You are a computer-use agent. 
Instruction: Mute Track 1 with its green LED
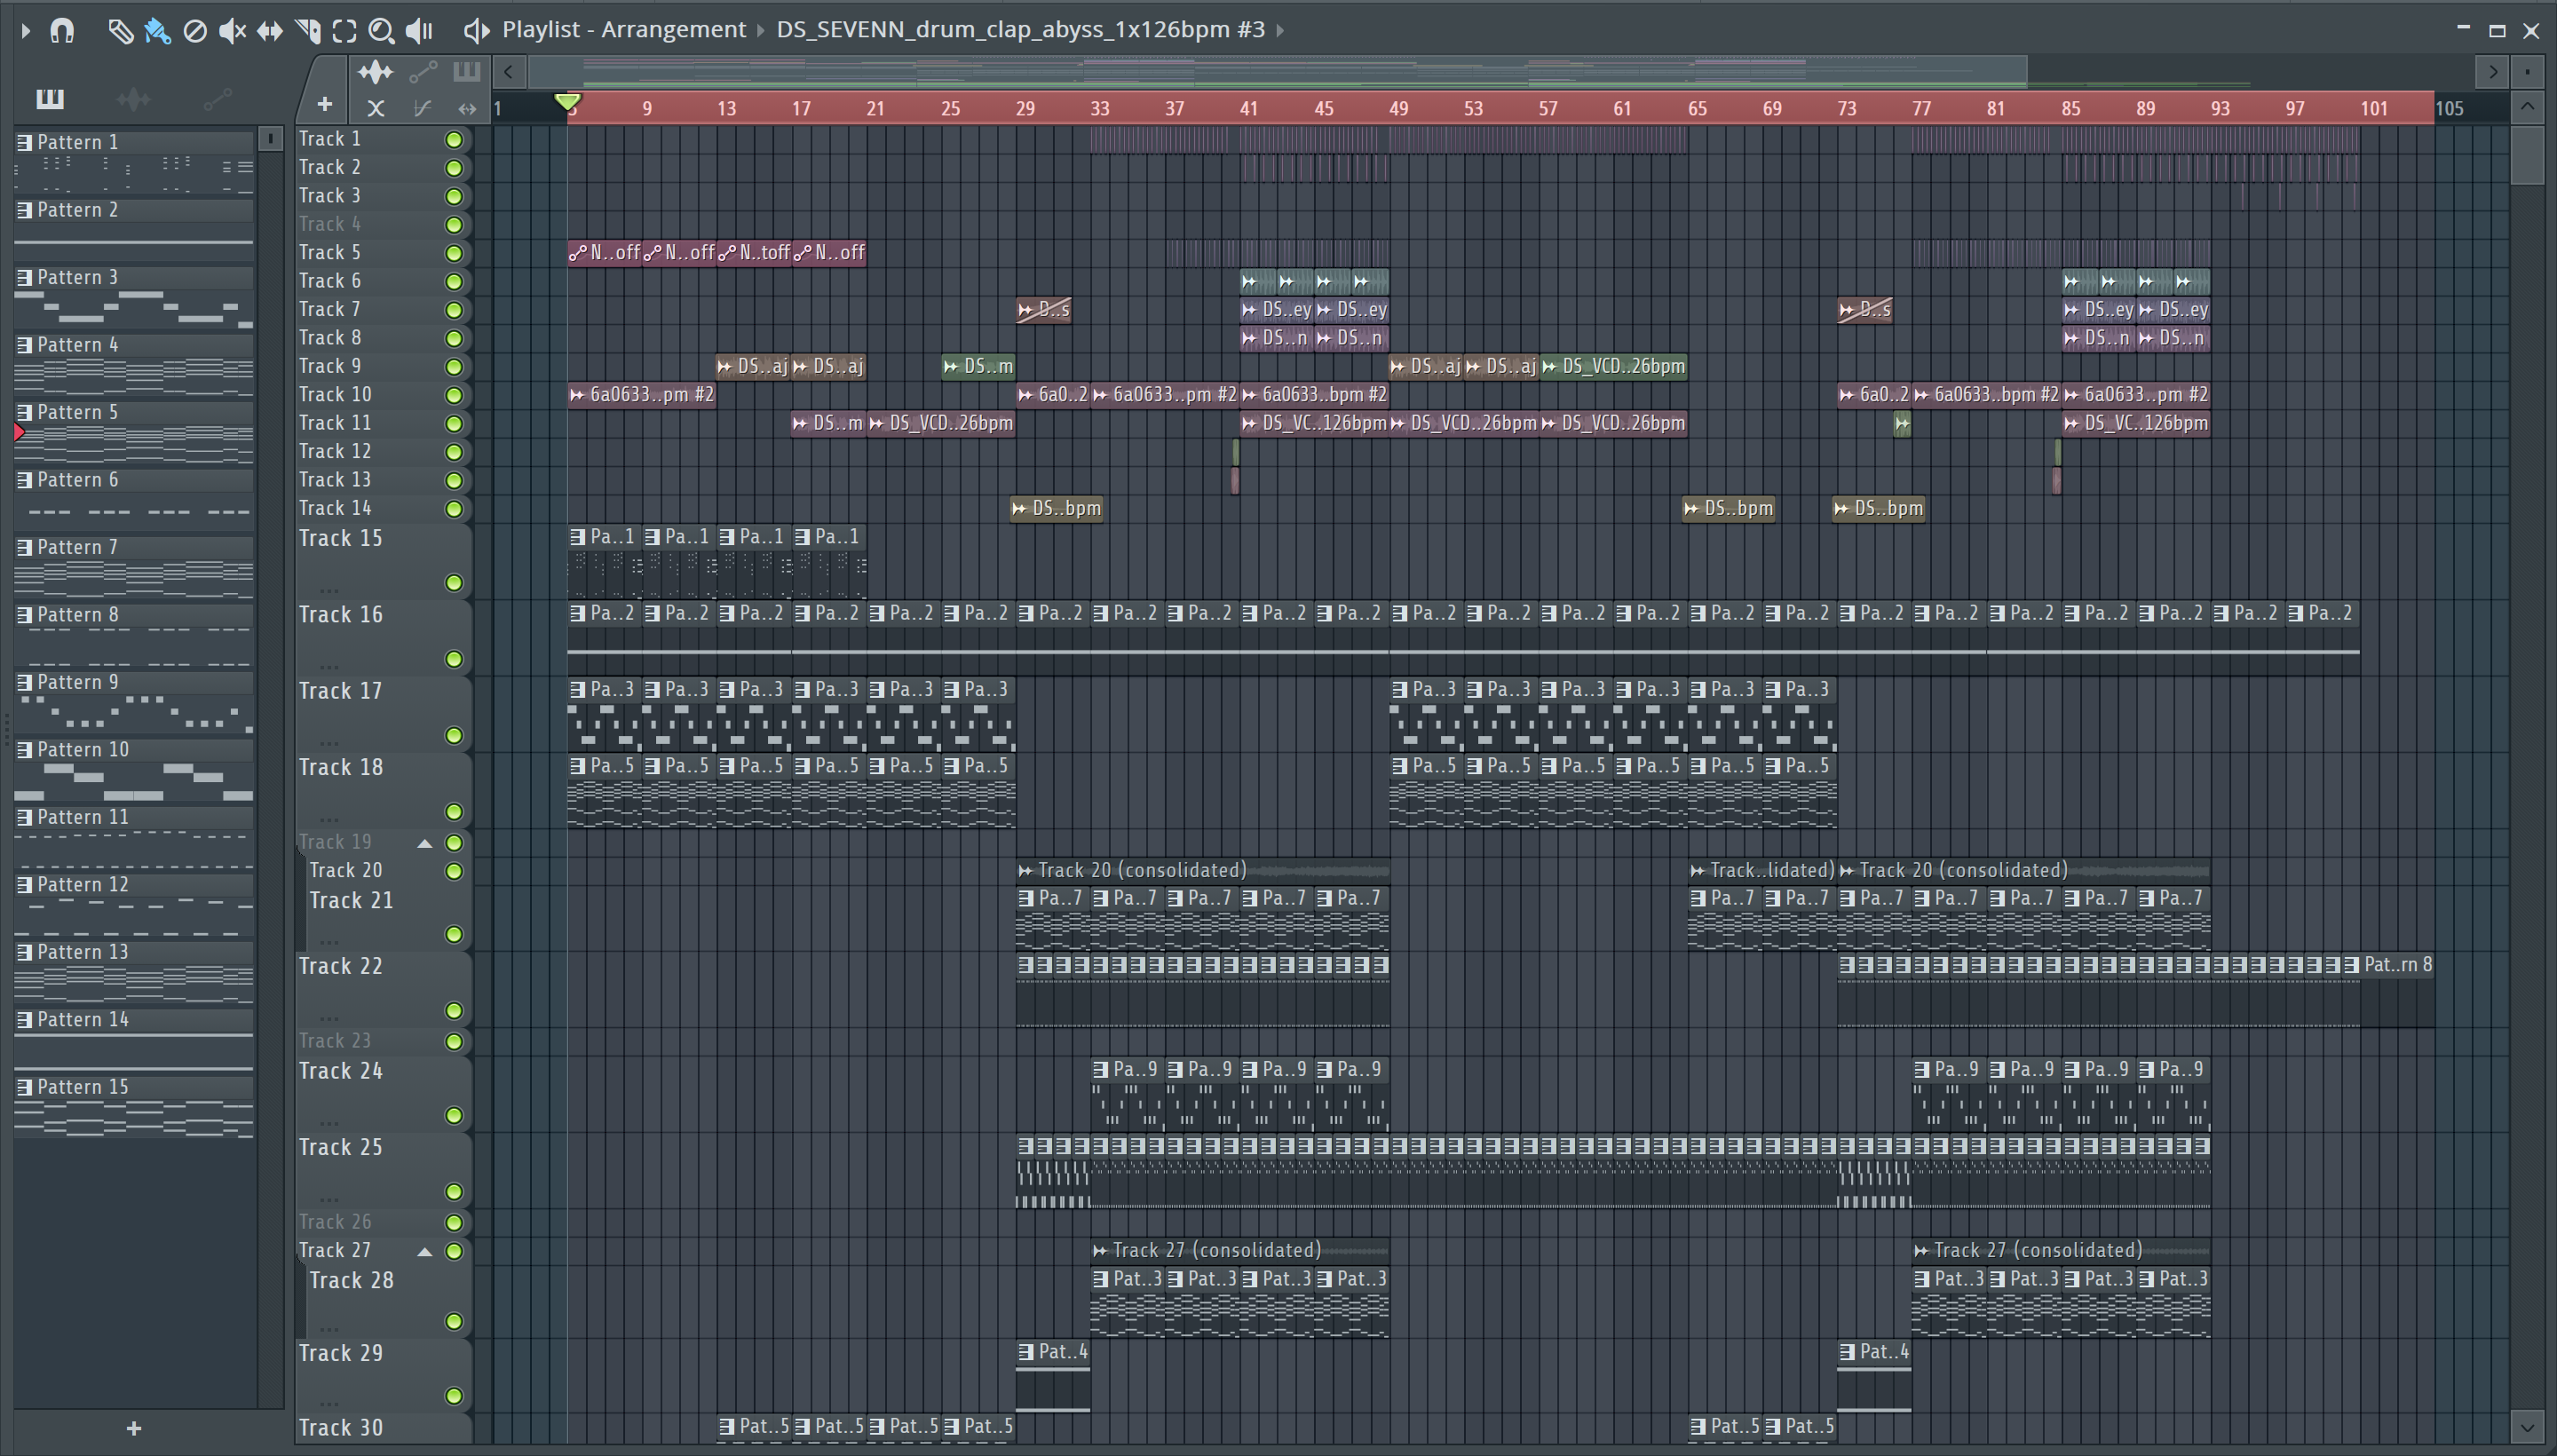[454, 140]
